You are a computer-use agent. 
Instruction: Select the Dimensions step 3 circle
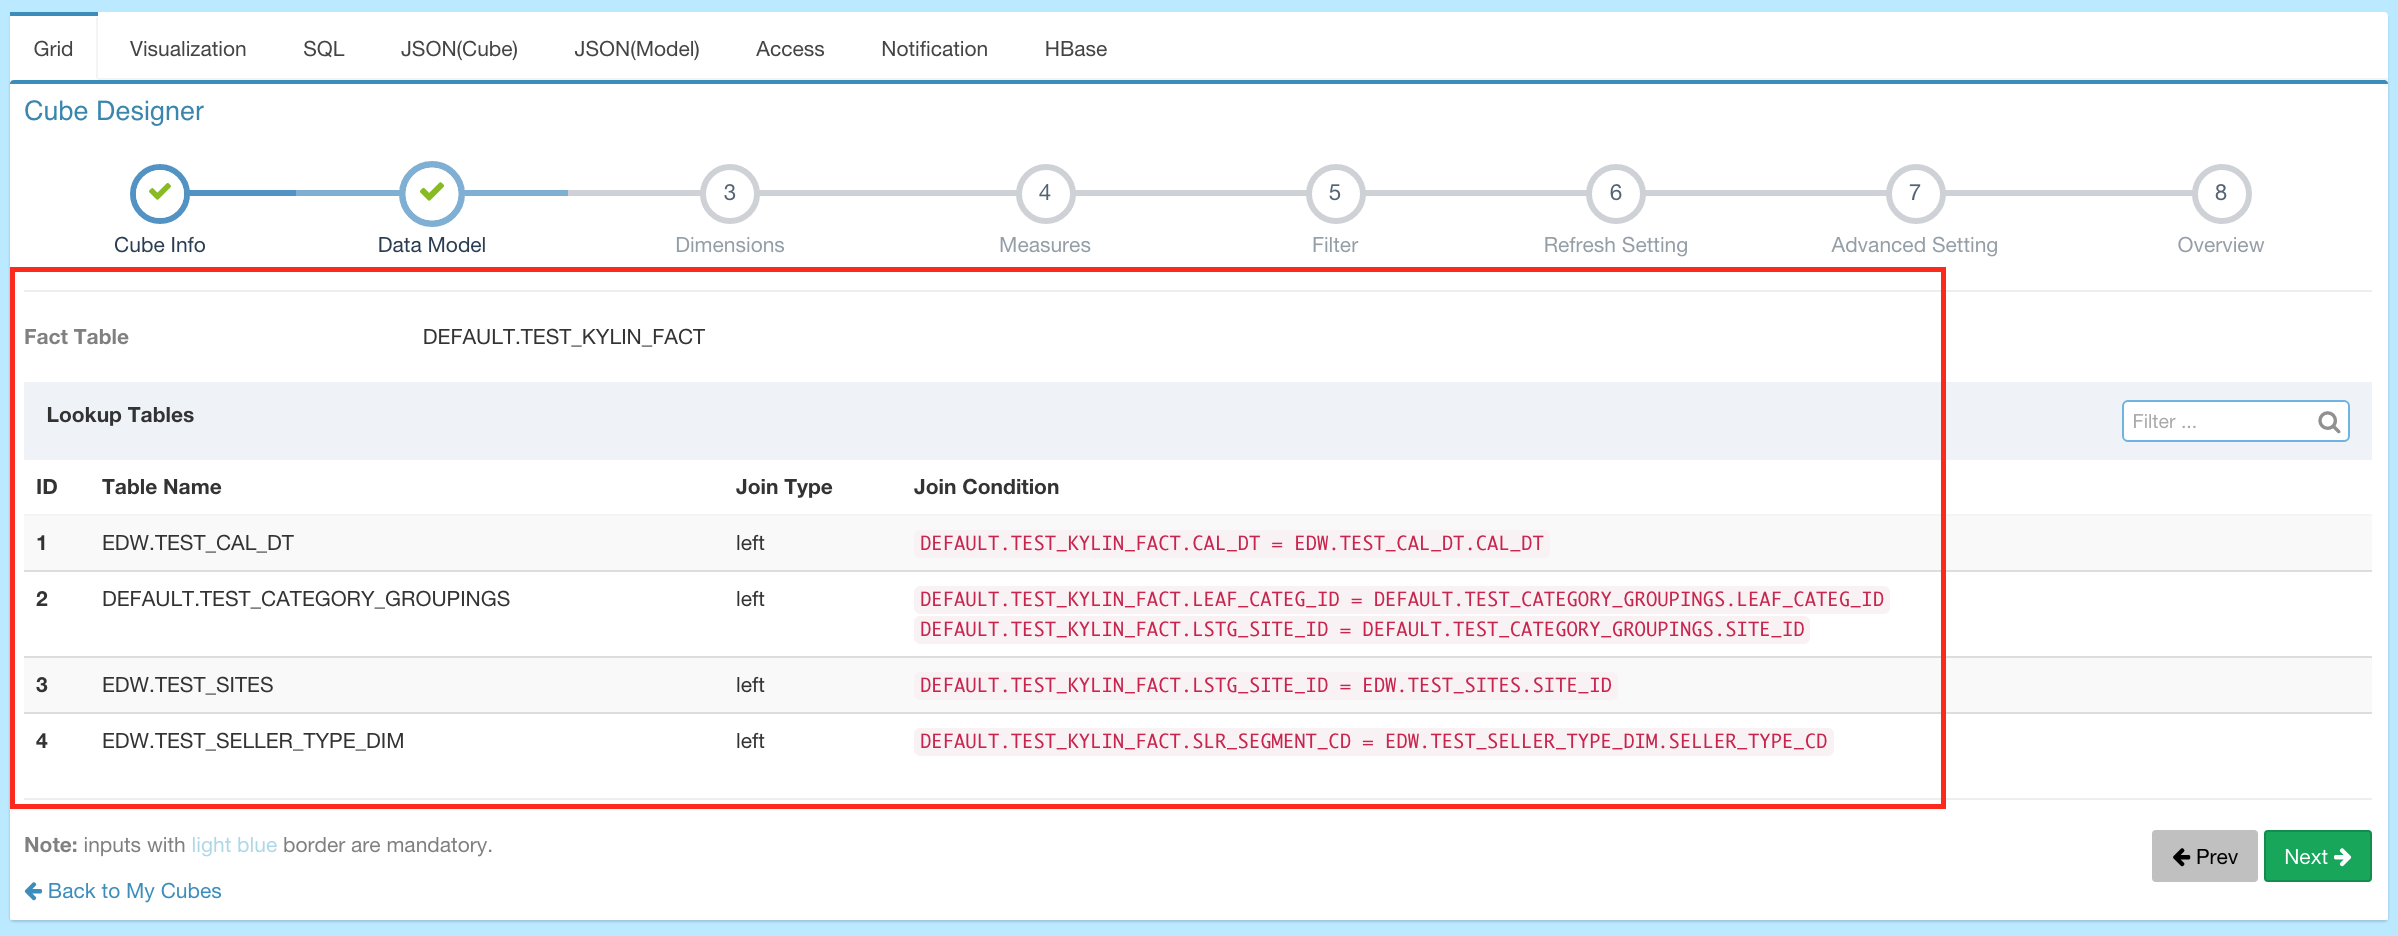coord(729,193)
